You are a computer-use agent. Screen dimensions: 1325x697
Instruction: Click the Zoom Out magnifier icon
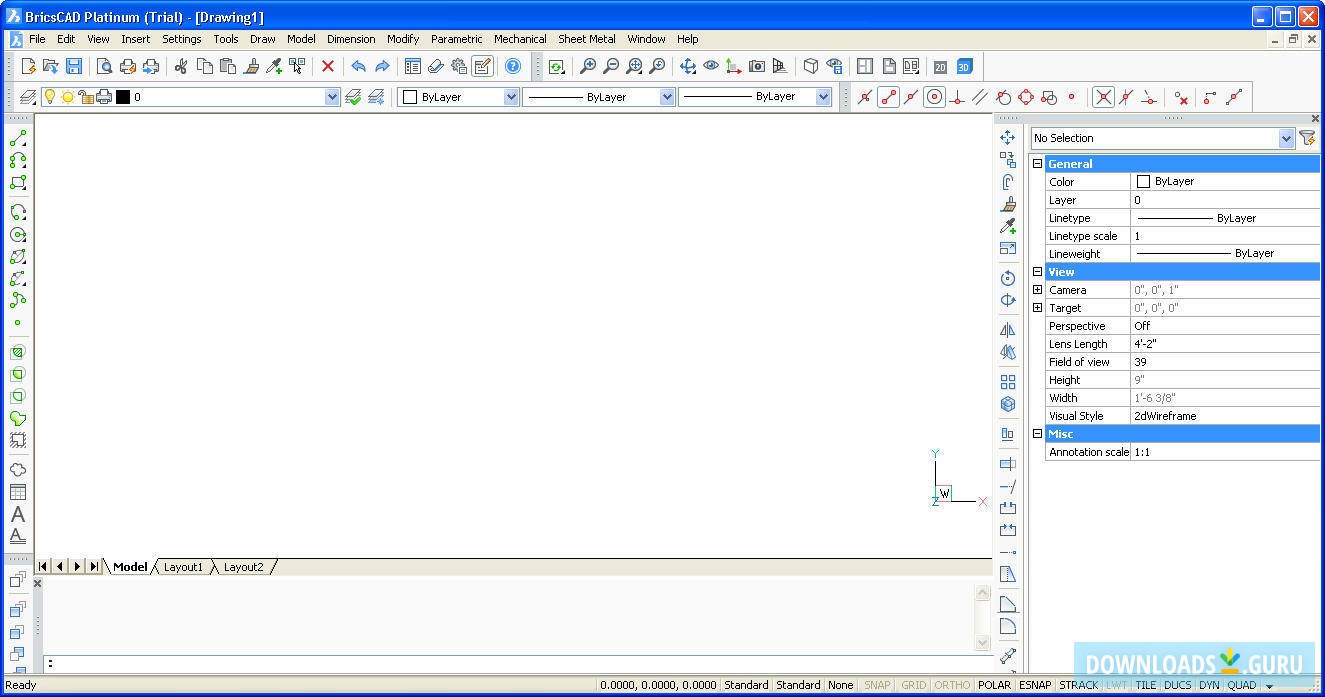[x=611, y=66]
